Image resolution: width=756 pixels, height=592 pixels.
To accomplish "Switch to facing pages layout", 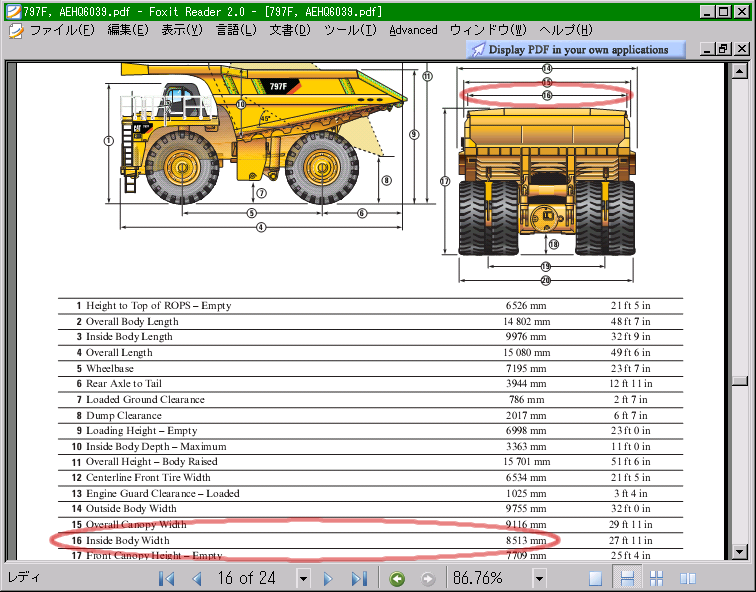I will (688, 578).
